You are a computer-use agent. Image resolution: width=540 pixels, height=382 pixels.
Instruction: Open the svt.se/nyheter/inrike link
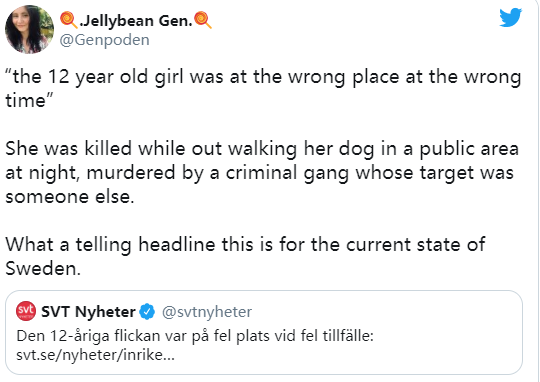tap(95, 355)
